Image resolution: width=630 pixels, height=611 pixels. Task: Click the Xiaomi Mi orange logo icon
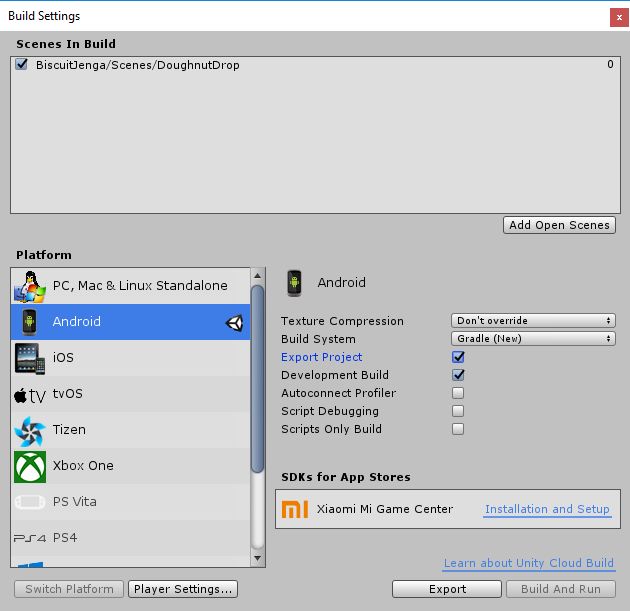coord(295,509)
